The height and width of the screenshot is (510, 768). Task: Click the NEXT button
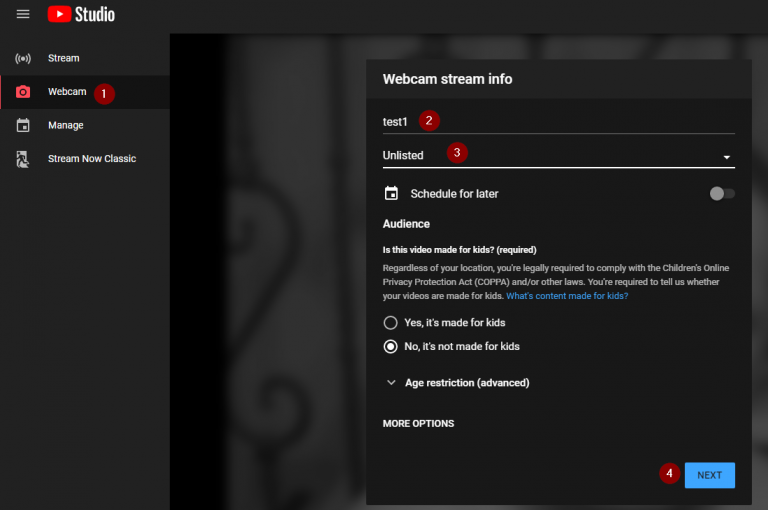click(709, 475)
